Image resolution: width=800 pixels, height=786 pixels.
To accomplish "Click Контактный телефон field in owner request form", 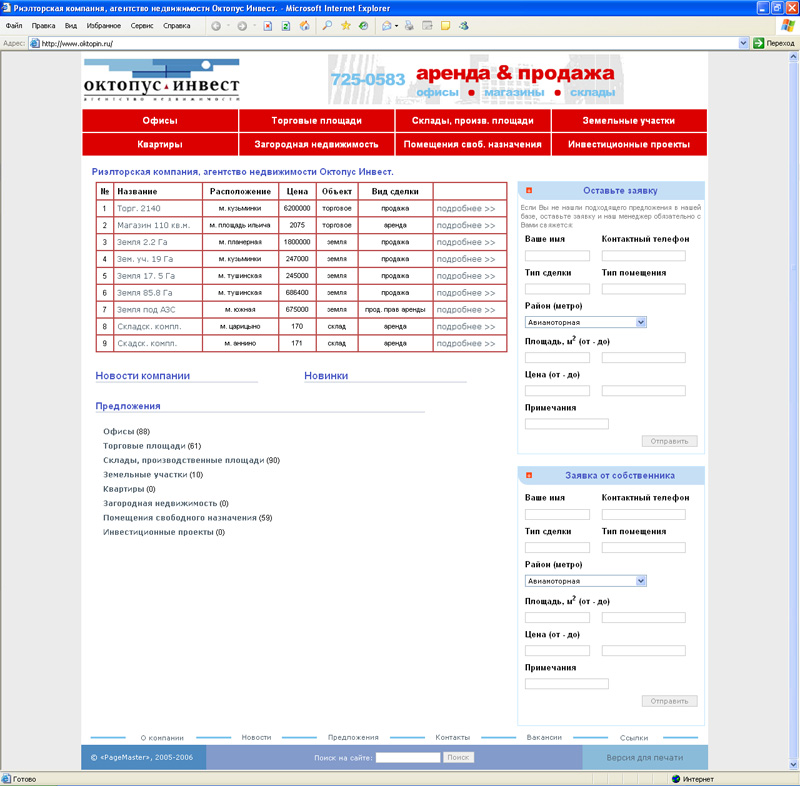I will point(643,514).
